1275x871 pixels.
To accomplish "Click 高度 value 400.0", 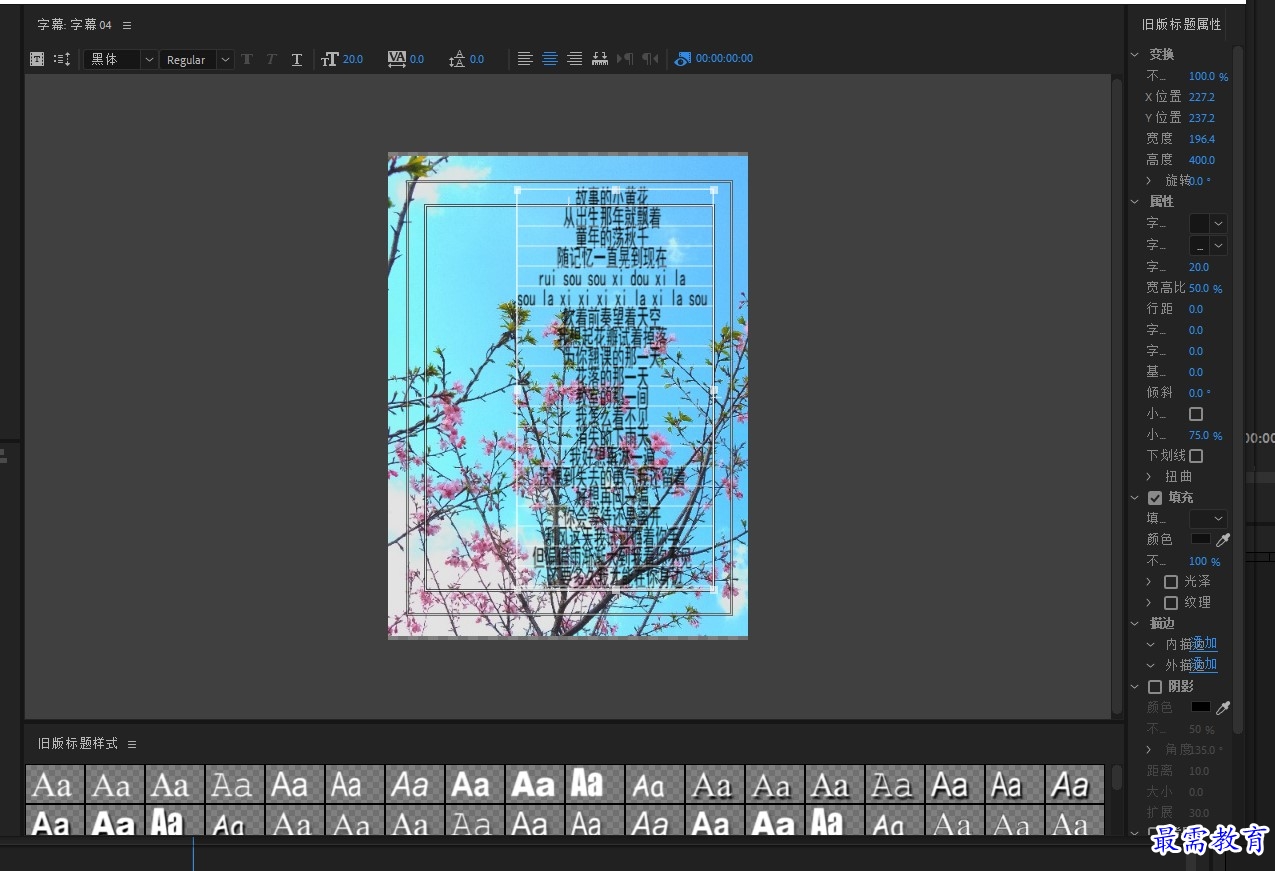I will 1202,160.
